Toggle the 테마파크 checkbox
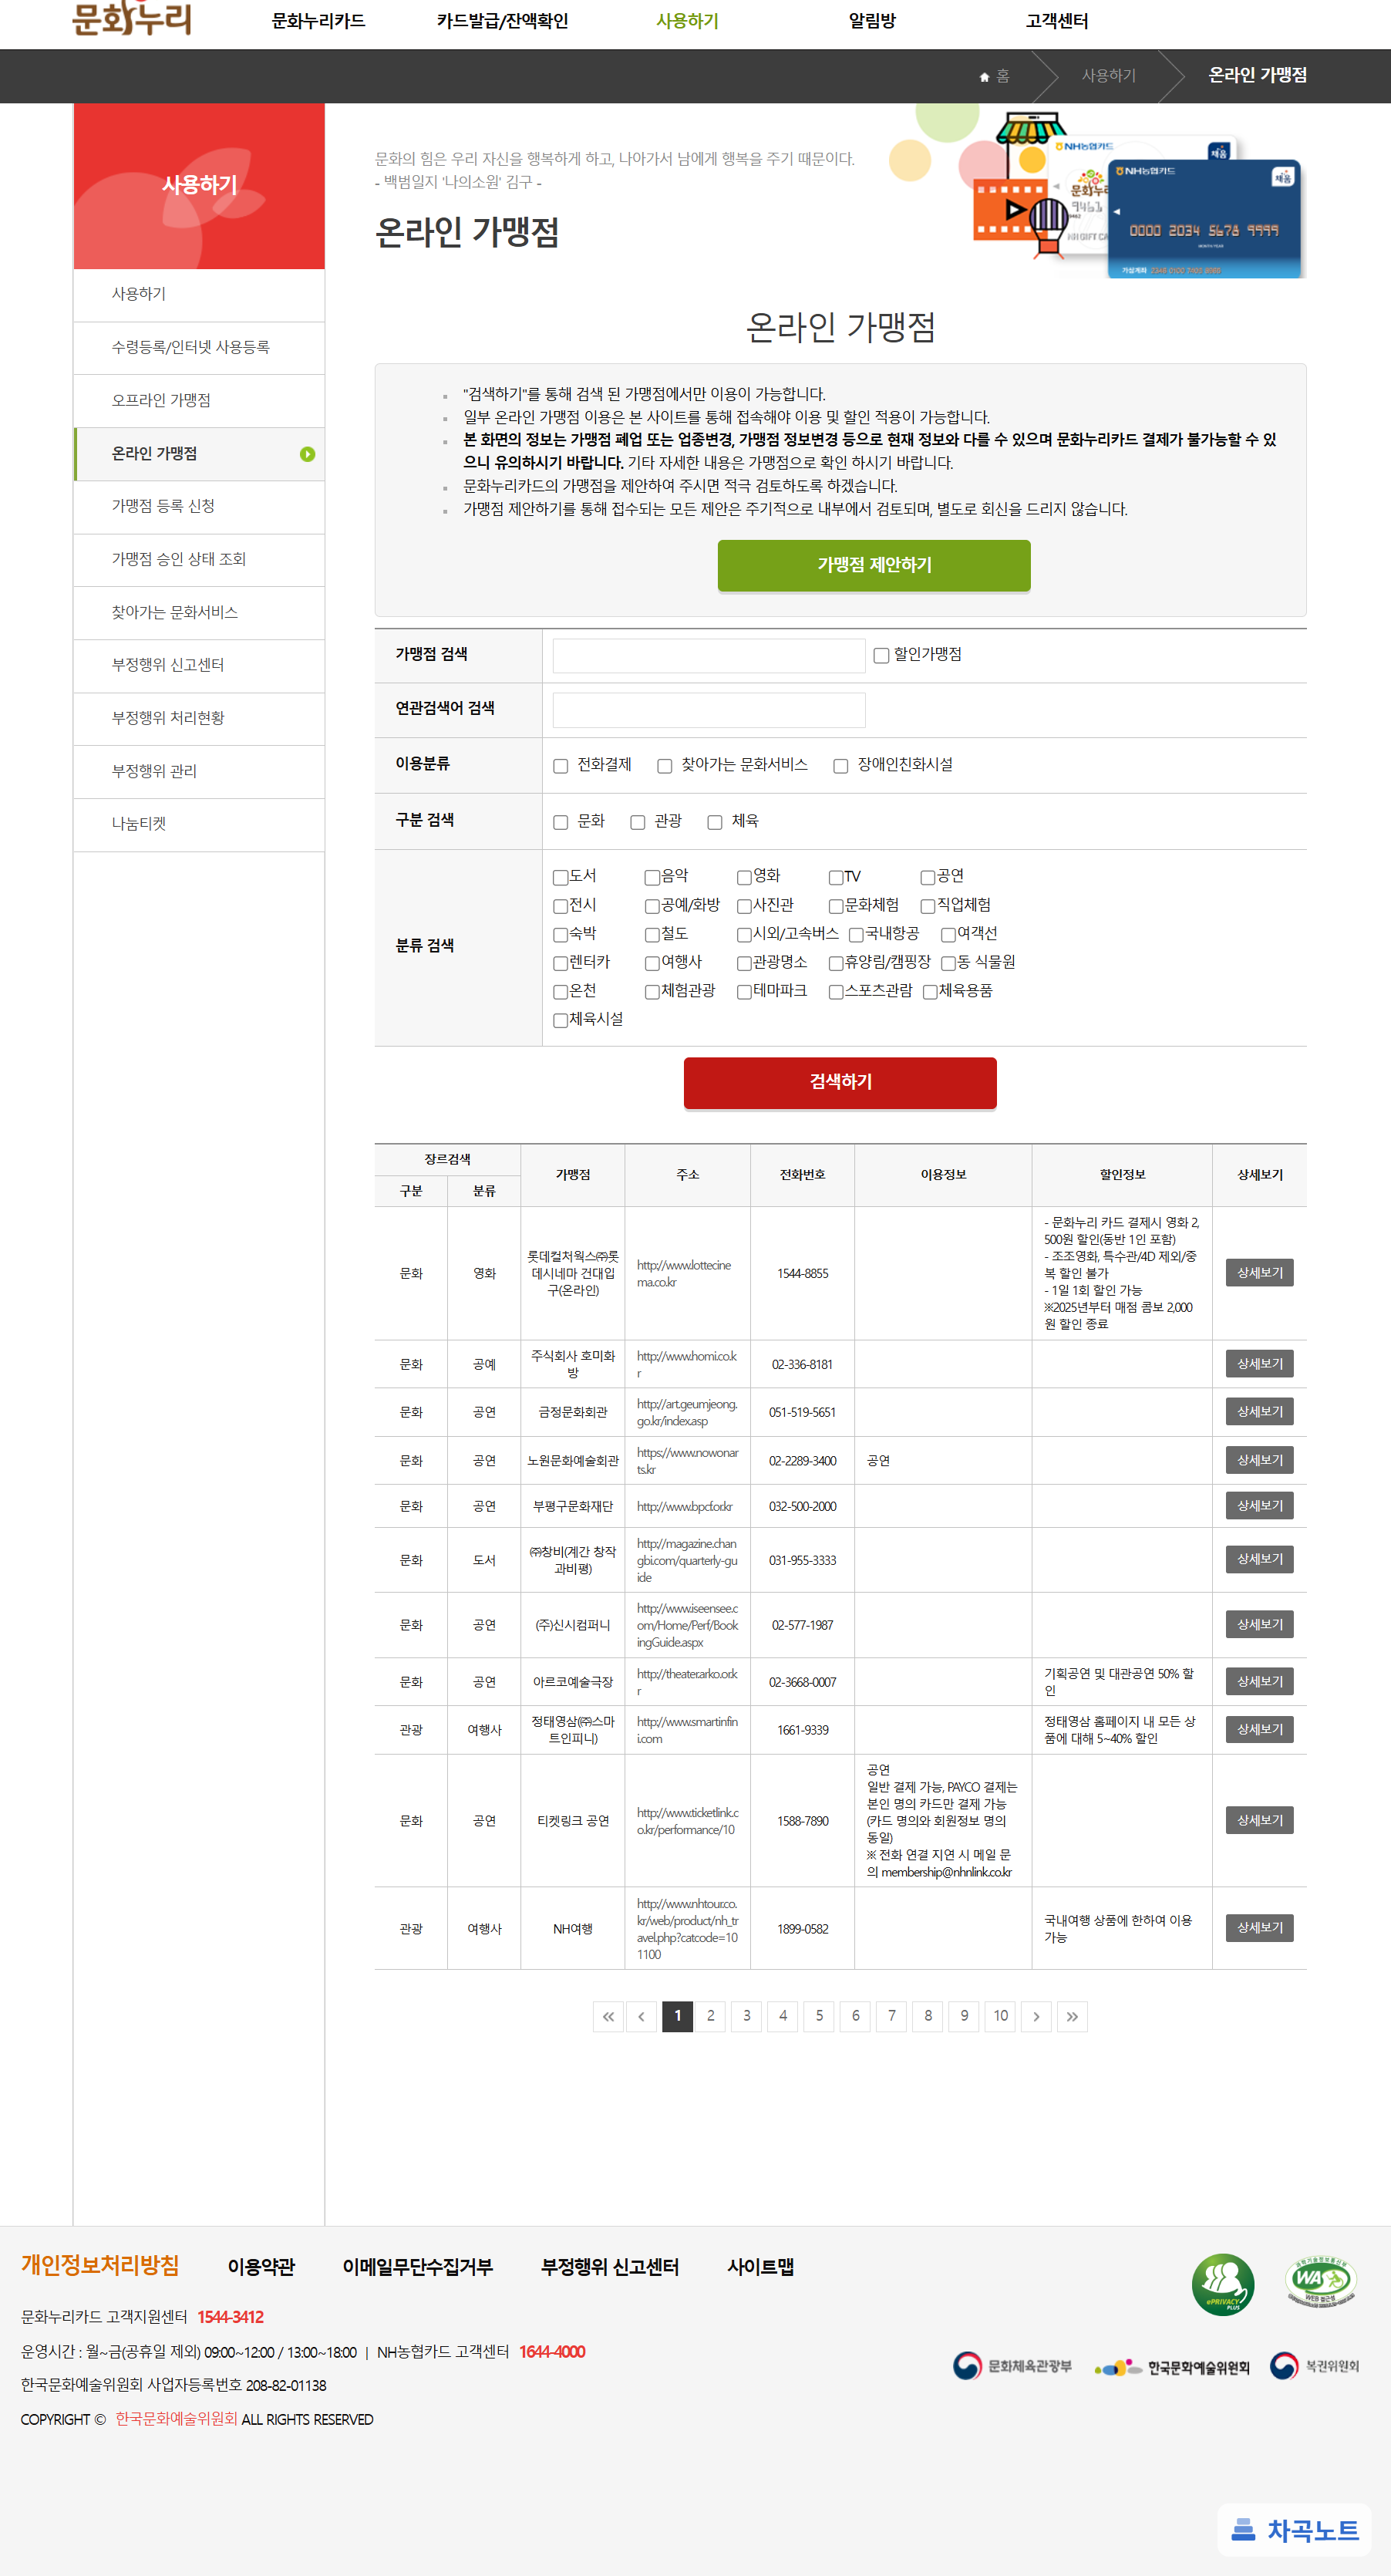This screenshot has width=1391, height=2576. pyautogui.click(x=744, y=992)
